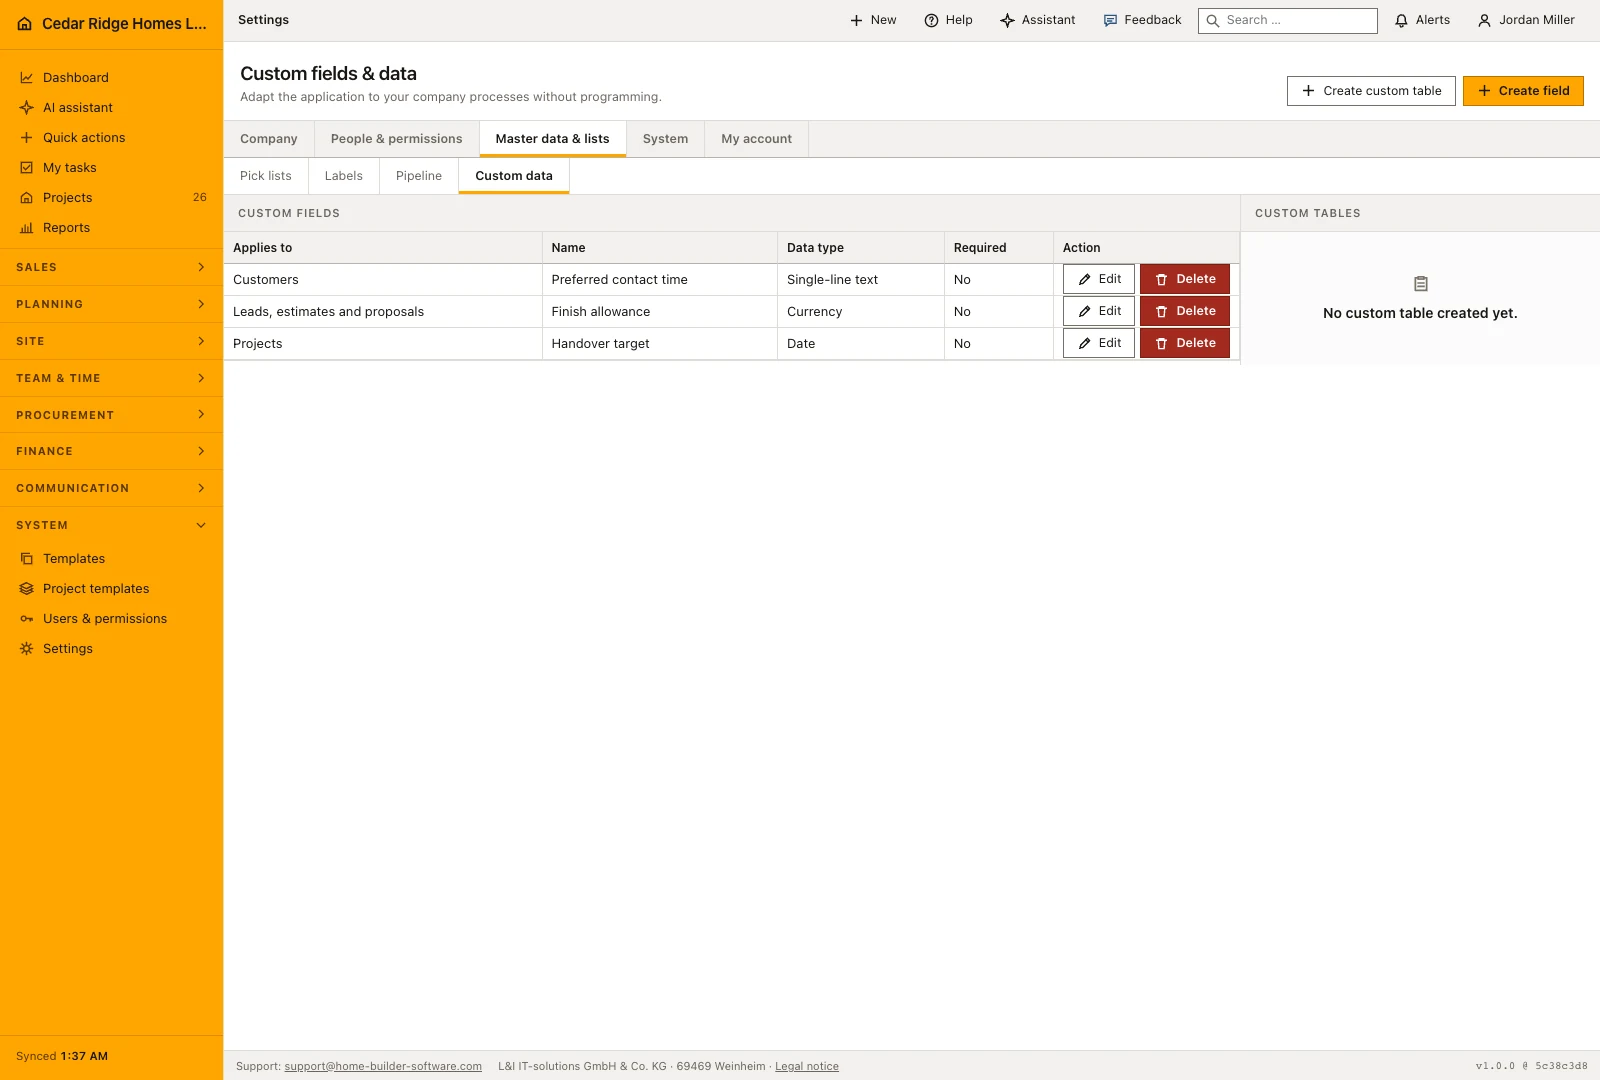Click the Settings gear icon in sidebar

[27, 649]
